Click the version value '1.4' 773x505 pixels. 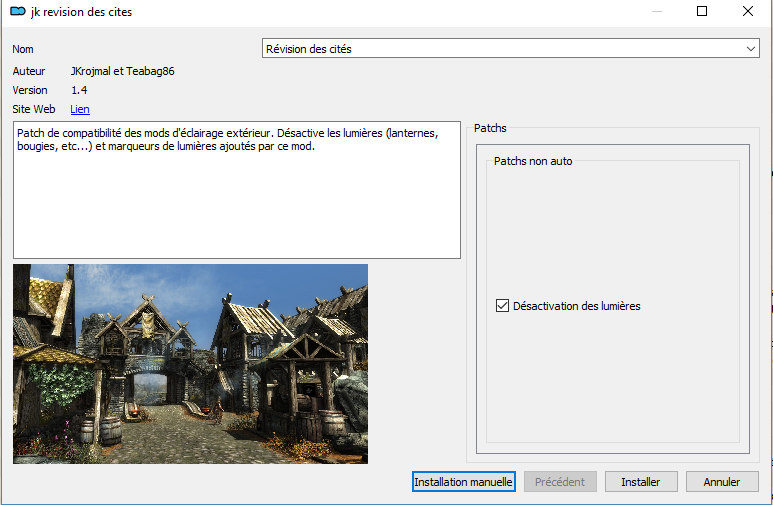pyautogui.click(x=79, y=90)
